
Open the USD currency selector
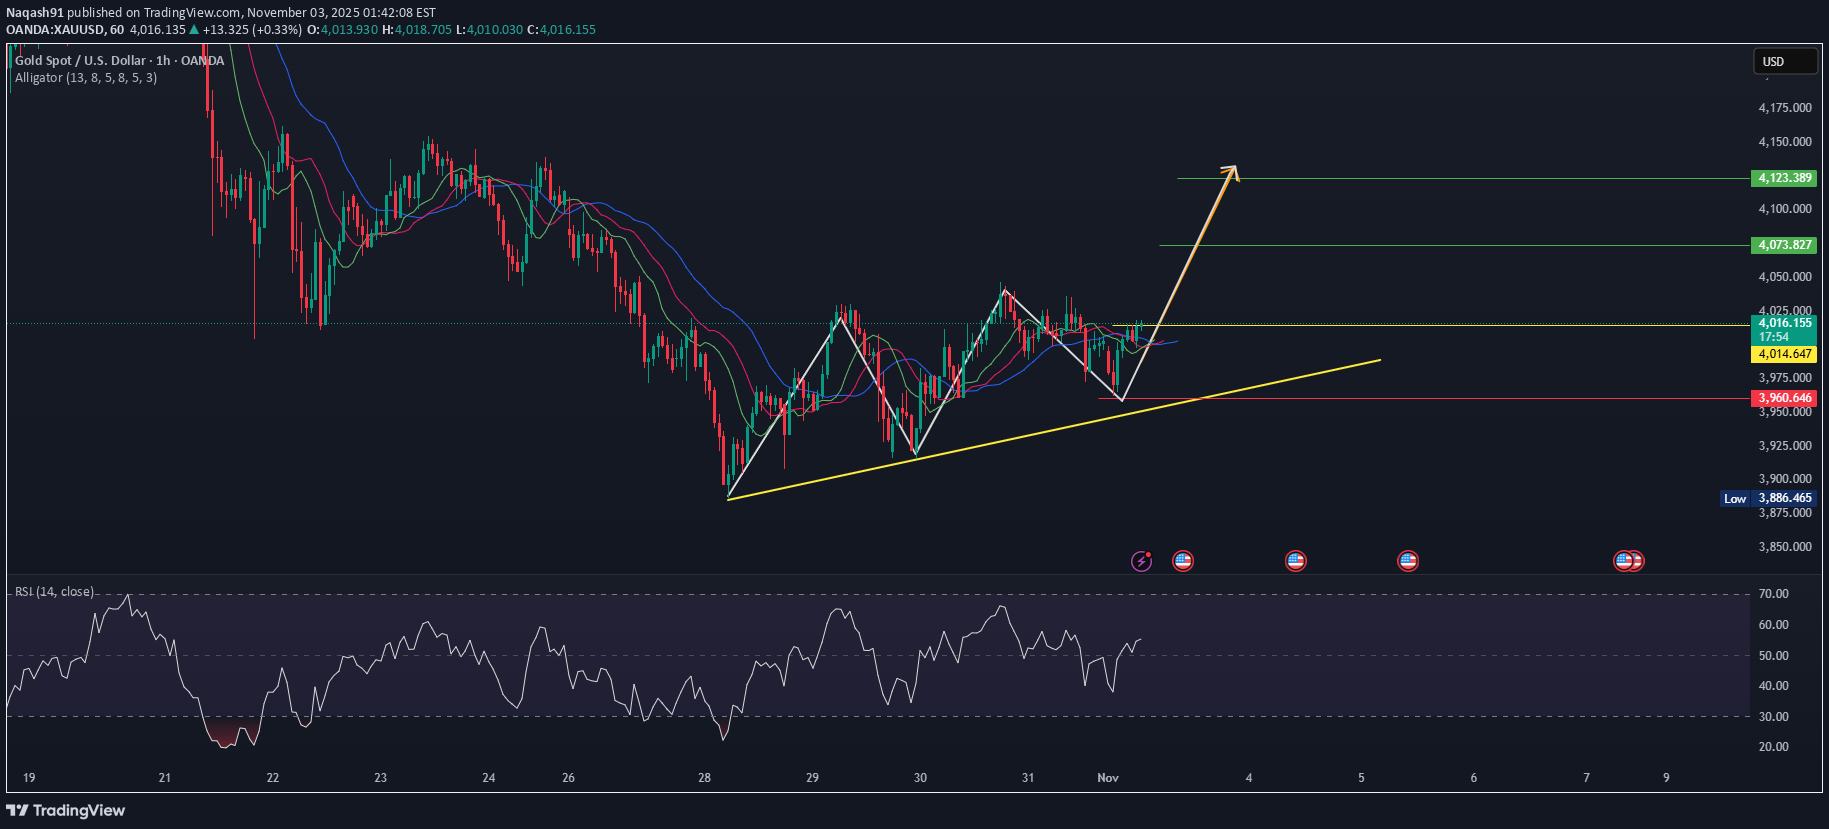[1784, 62]
